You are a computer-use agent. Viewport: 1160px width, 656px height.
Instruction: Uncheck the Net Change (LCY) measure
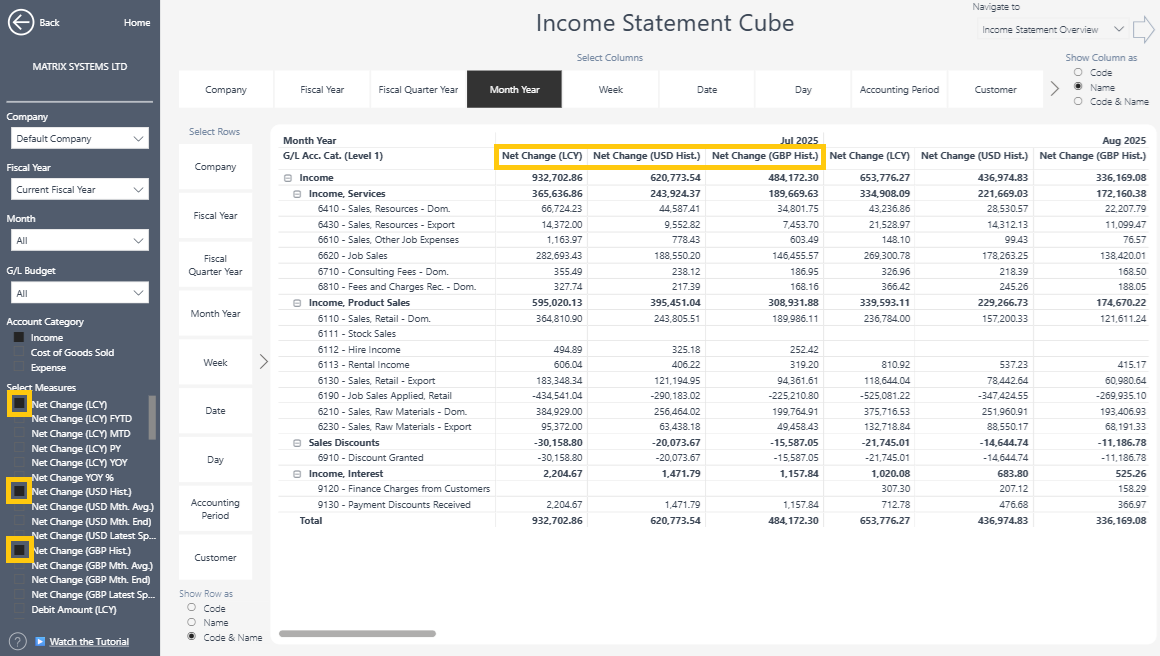click(19, 404)
